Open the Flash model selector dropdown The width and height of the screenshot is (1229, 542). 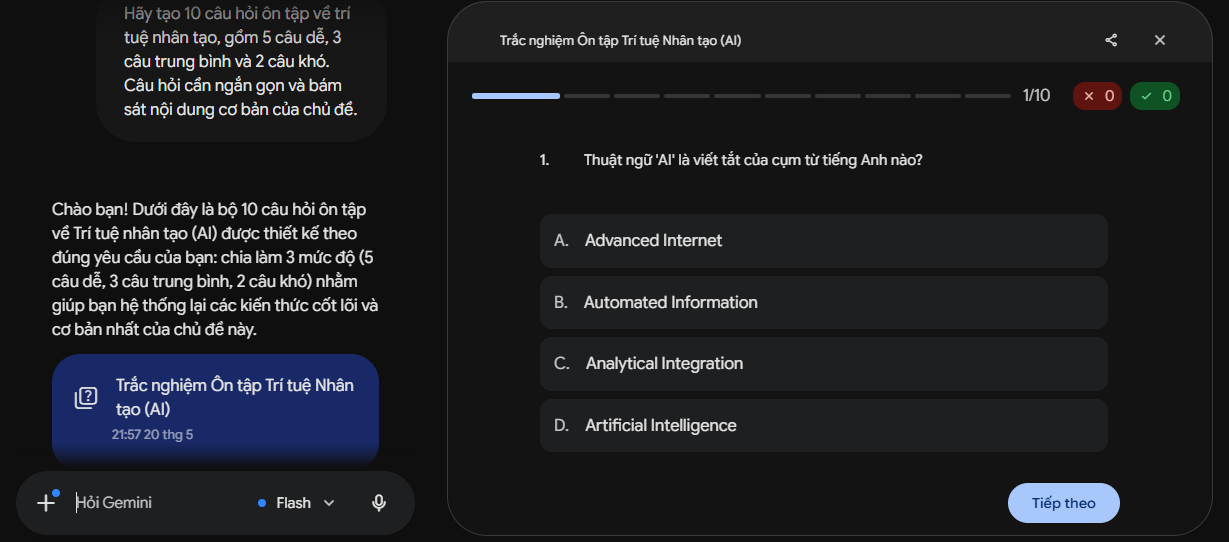coord(296,503)
